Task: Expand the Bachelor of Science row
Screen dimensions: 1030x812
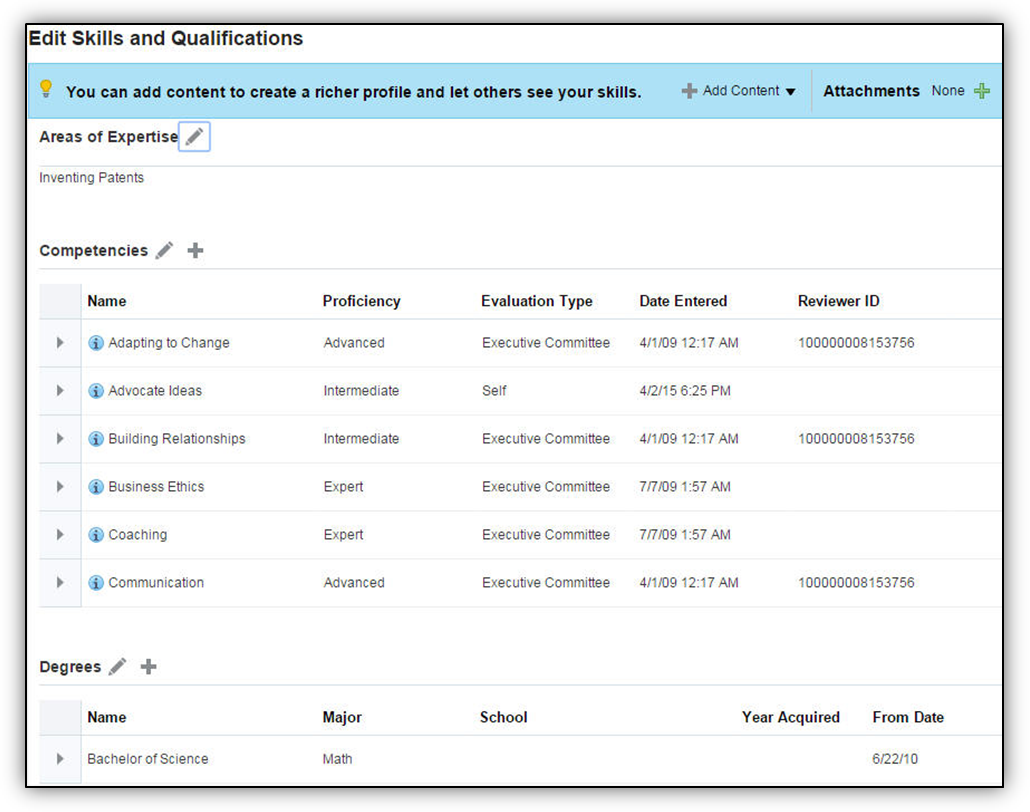Action: point(60,759)
